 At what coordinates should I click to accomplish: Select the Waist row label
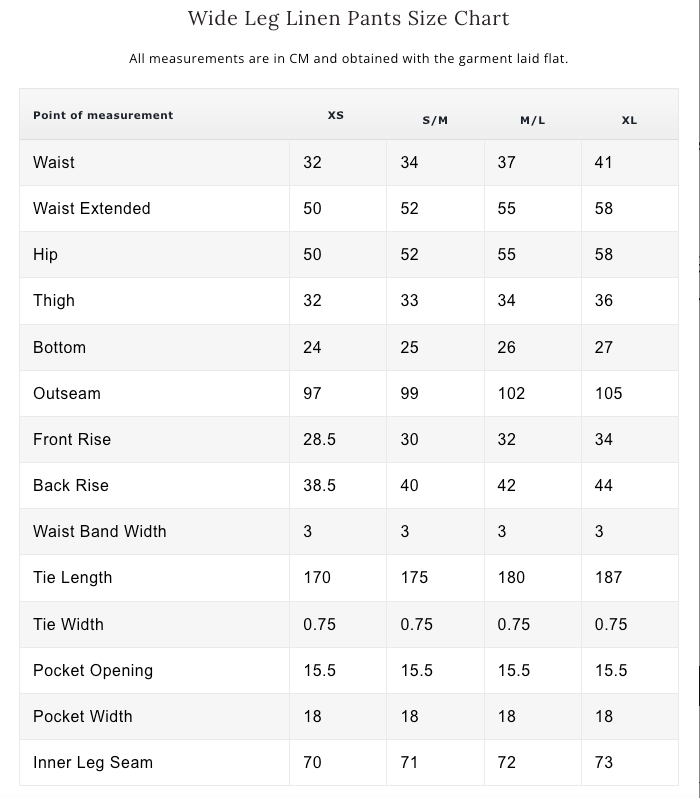(54, 162)
